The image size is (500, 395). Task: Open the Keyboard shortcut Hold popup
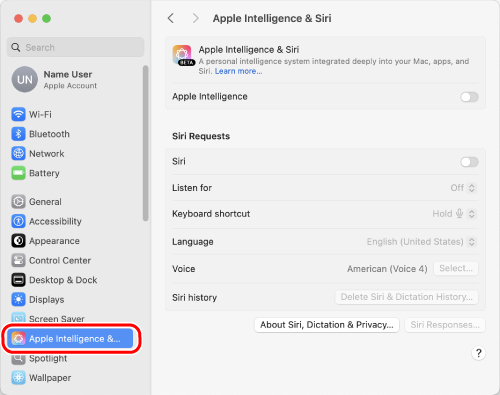click(454, 214)
